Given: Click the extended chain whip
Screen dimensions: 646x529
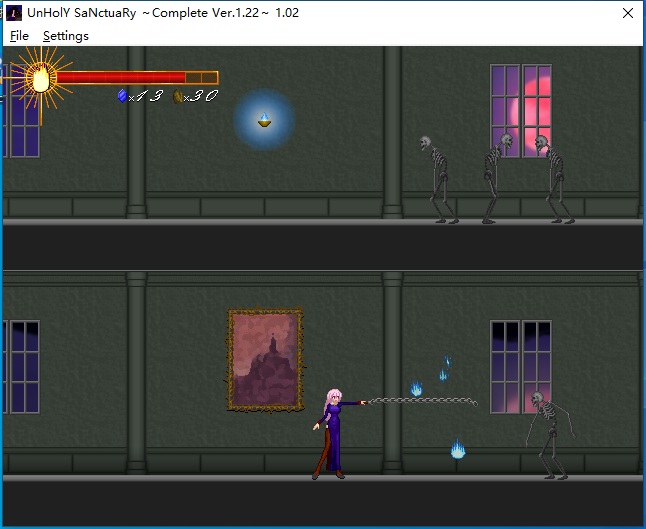Looking at the screenshot, I should (x=420, y=402).
